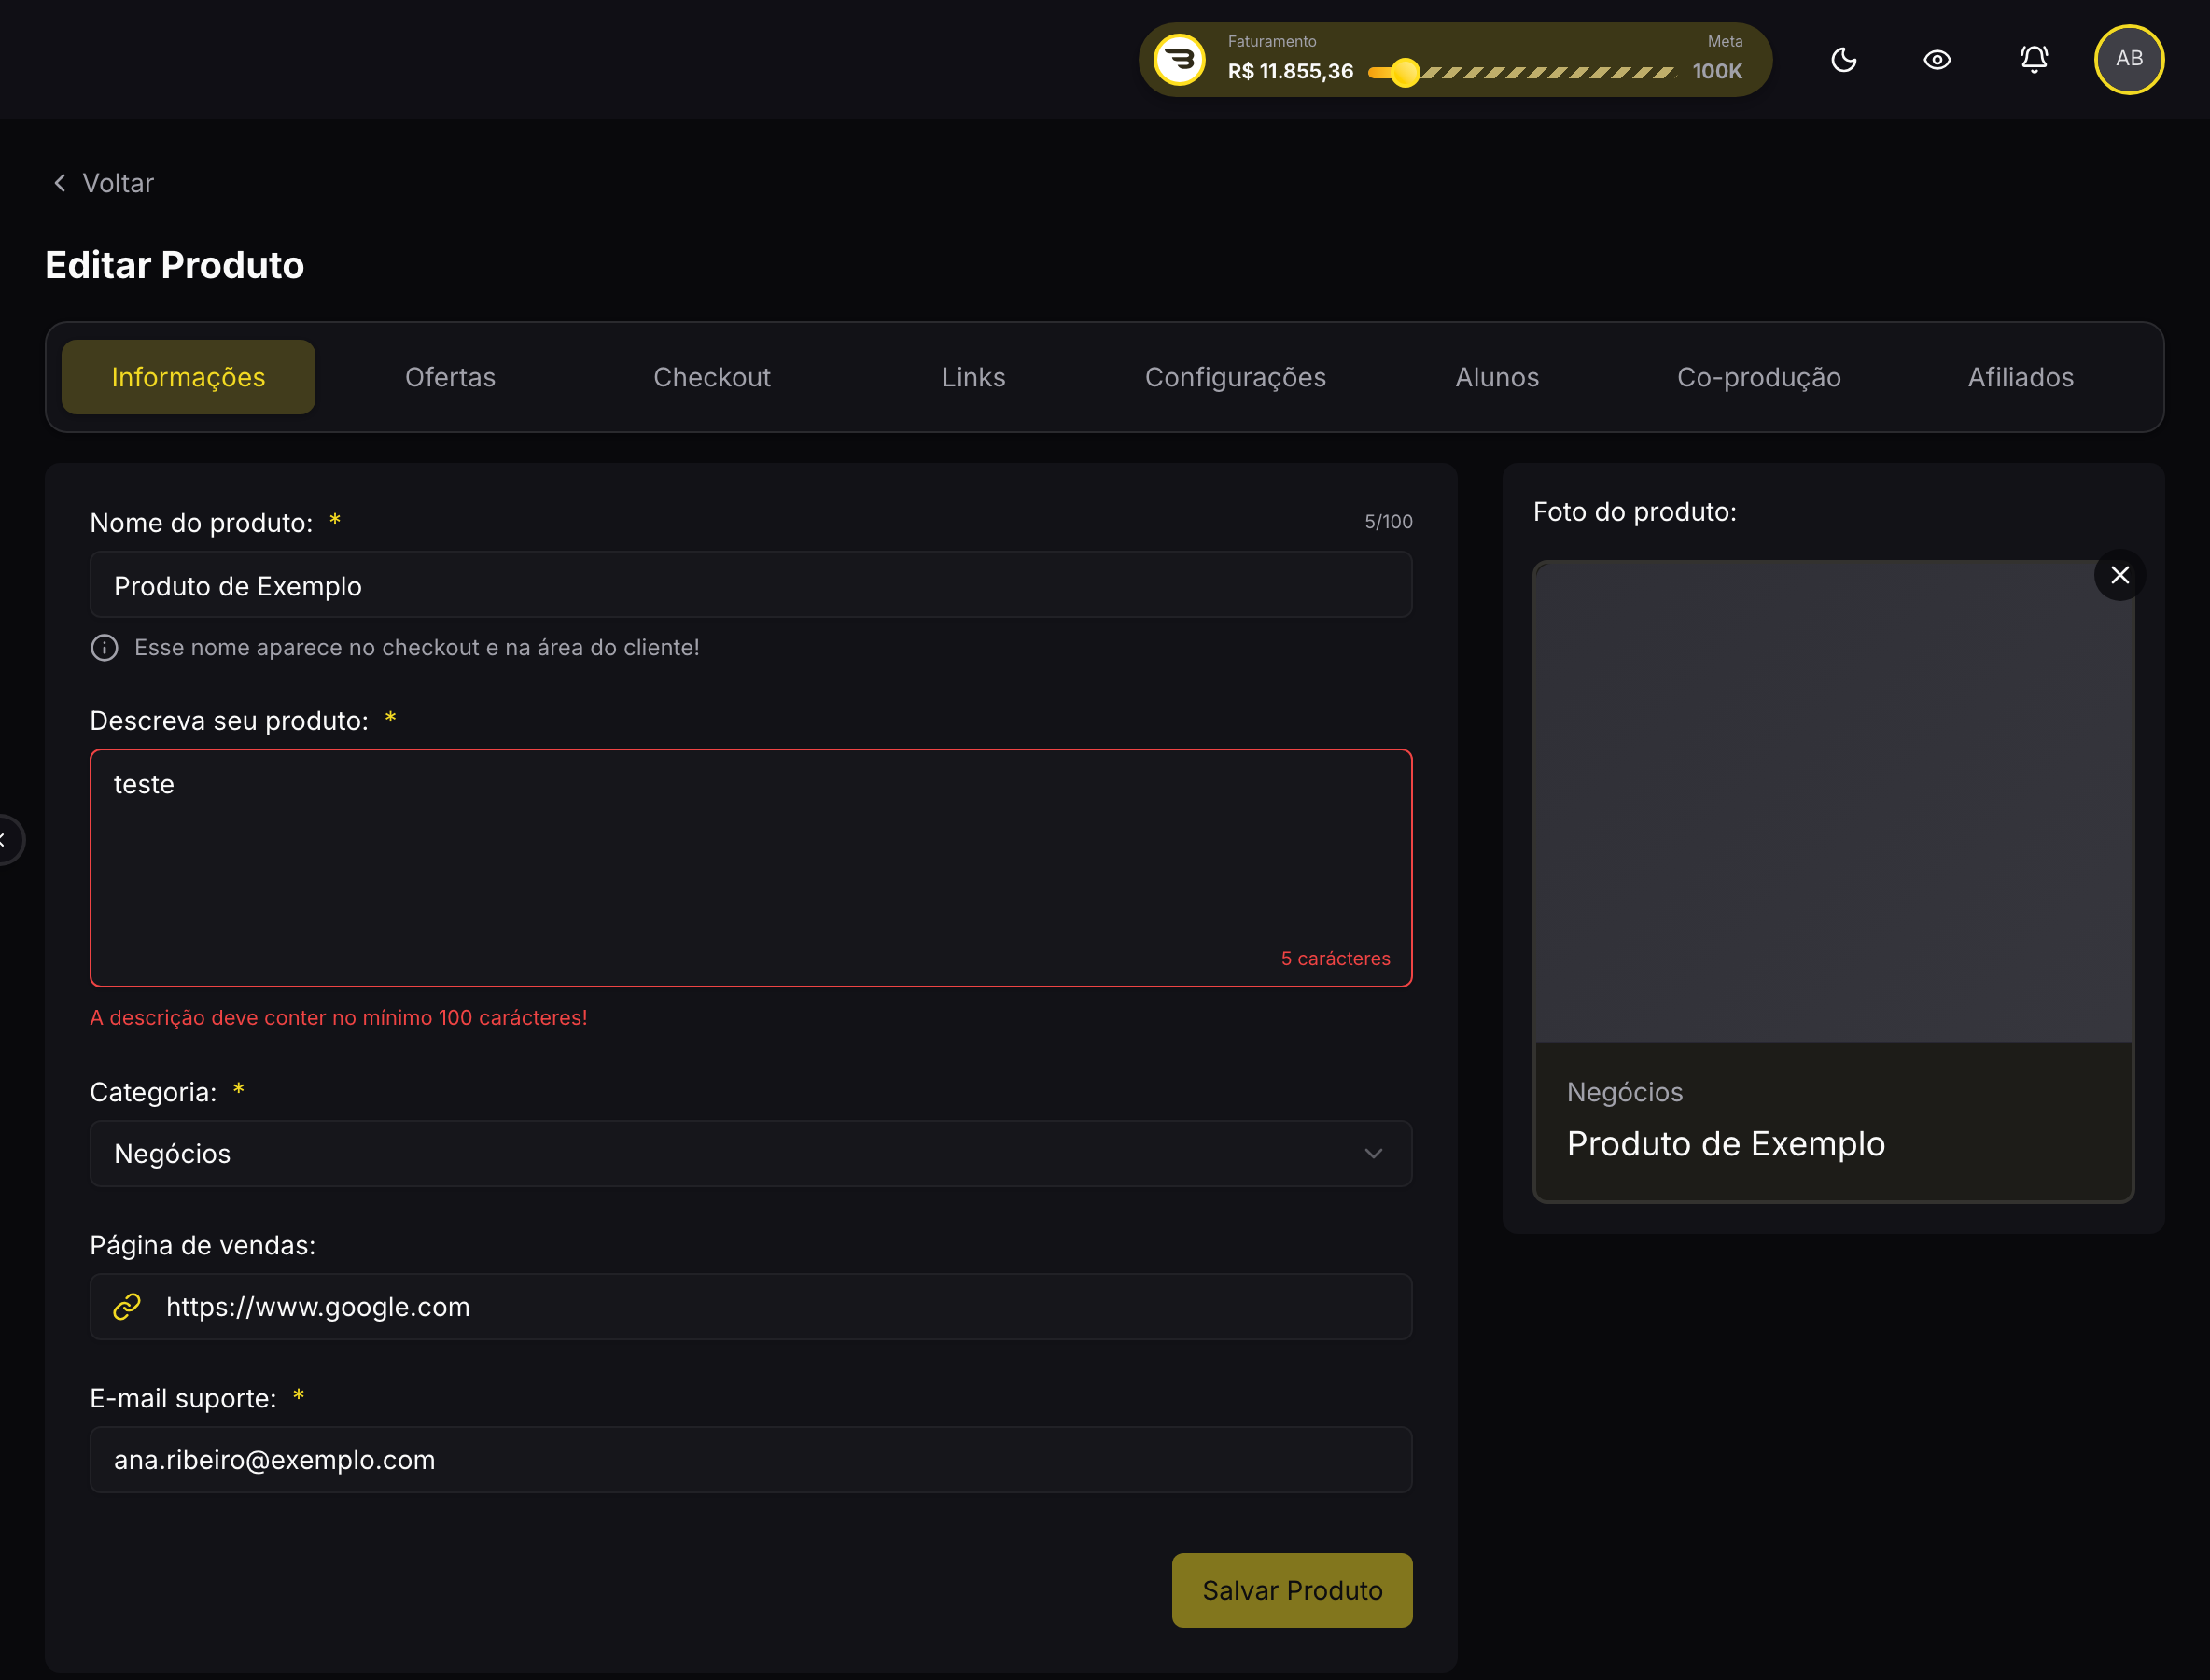Click the product photo preview thumbnail
This screenshot has height=1680, width=2210.
coord(1833,802)
